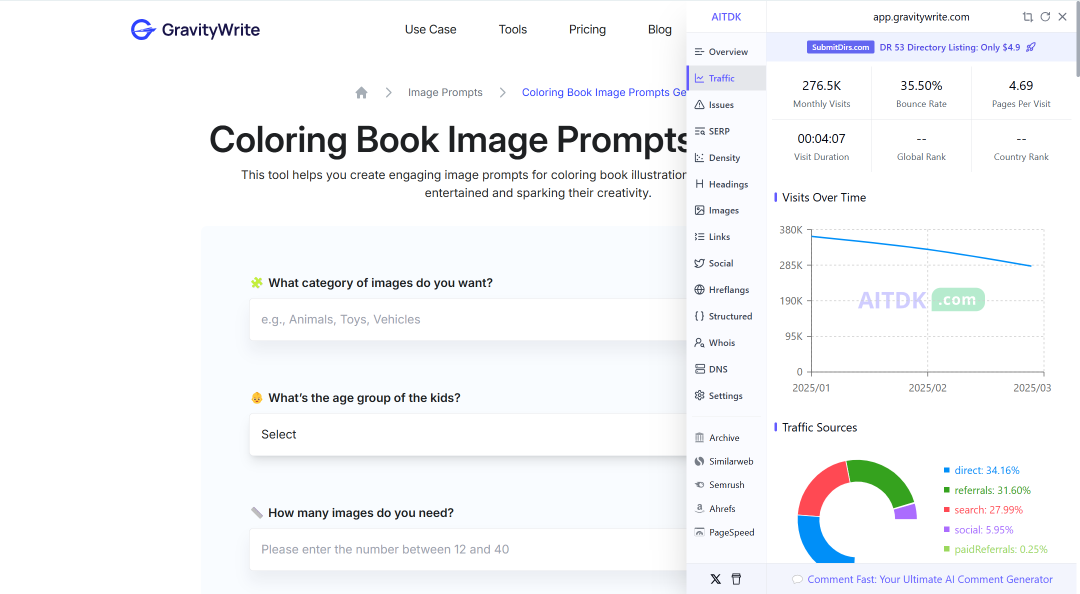Click the Visits Over Time heading
Viewport: 1080px width, 594px height.
pyautogui.click(x=824, y=197)
